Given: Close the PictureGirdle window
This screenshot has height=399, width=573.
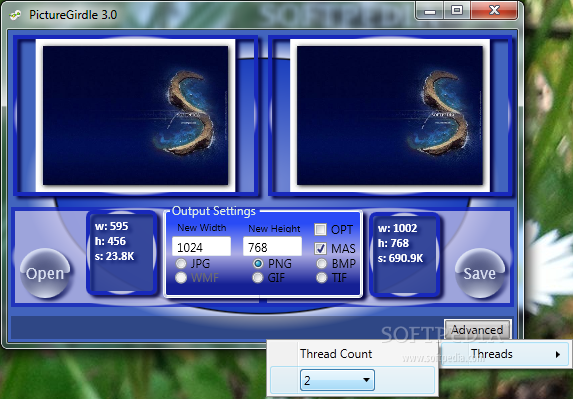Looking at the screenshot, I should [x=494, y=11].
